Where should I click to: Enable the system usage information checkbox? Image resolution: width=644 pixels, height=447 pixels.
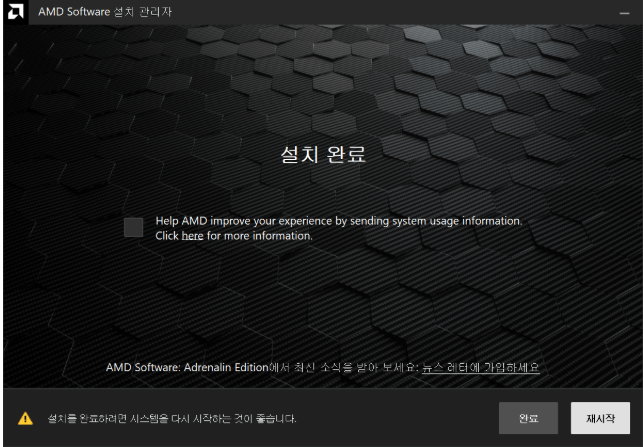tap(133, 227)
